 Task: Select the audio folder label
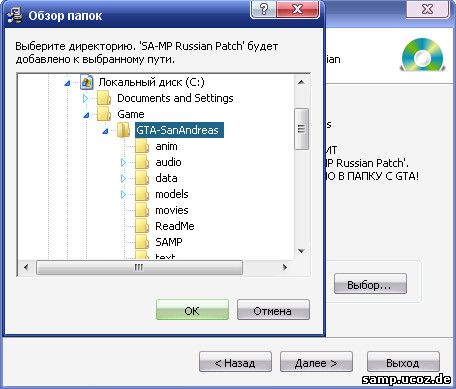[x=168, y=162]
